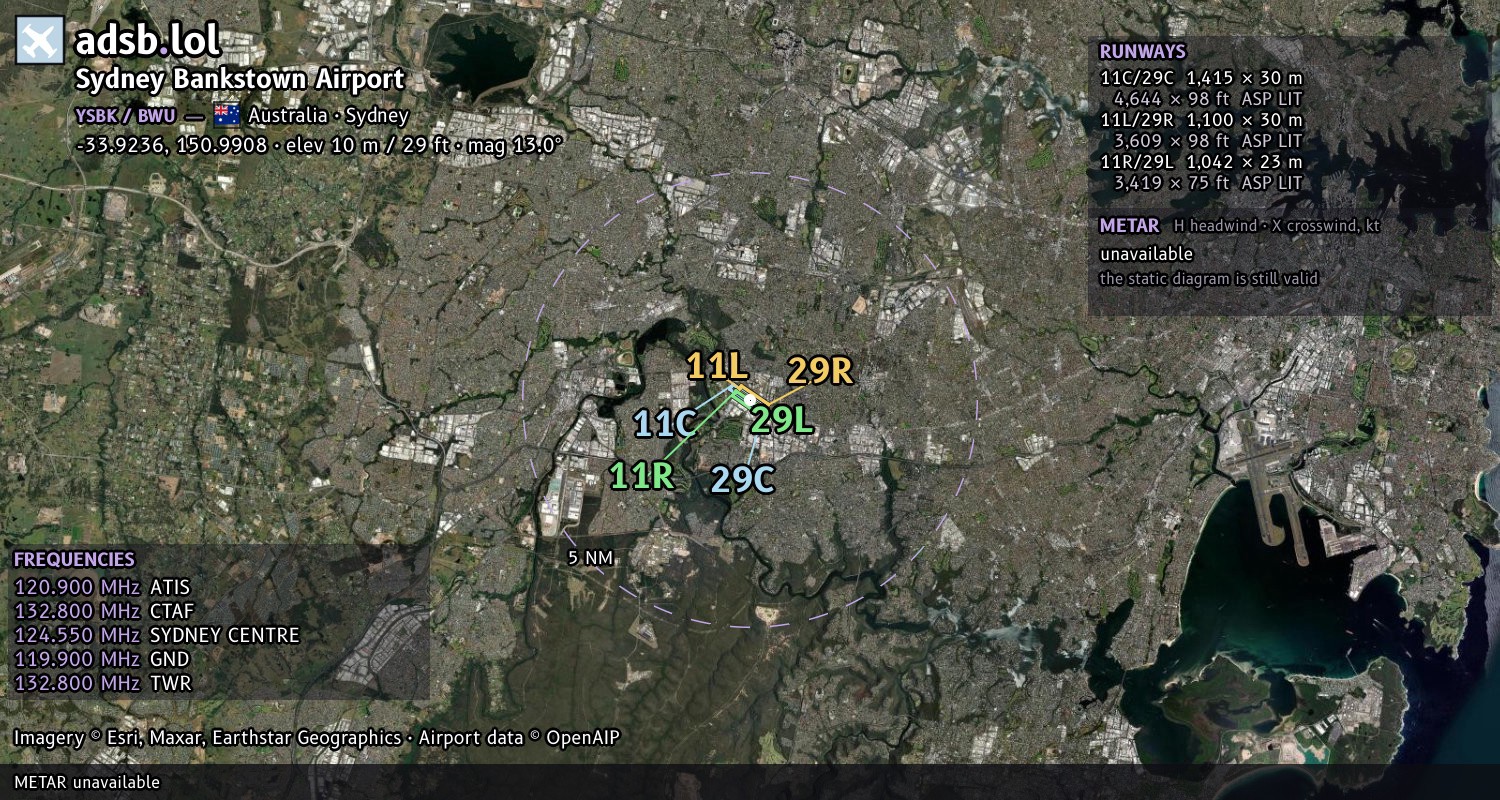Click the 5 NM range ring label

point(589,558)
